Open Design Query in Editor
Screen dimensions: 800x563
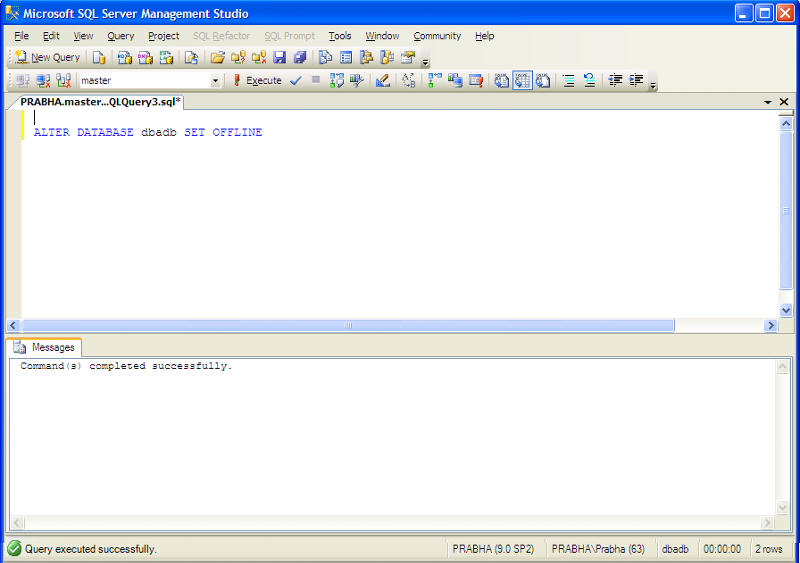(383, 80)
